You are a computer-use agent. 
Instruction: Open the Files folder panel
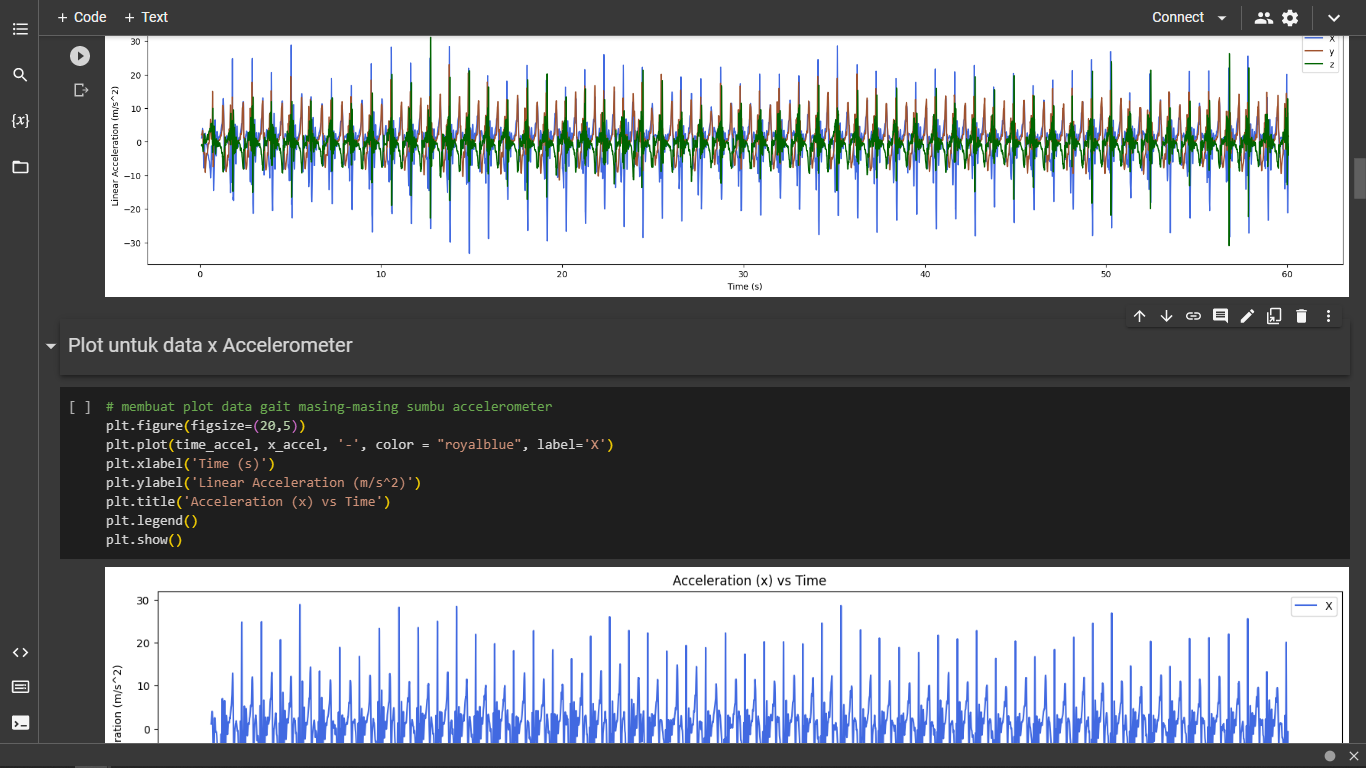point(20,167)
